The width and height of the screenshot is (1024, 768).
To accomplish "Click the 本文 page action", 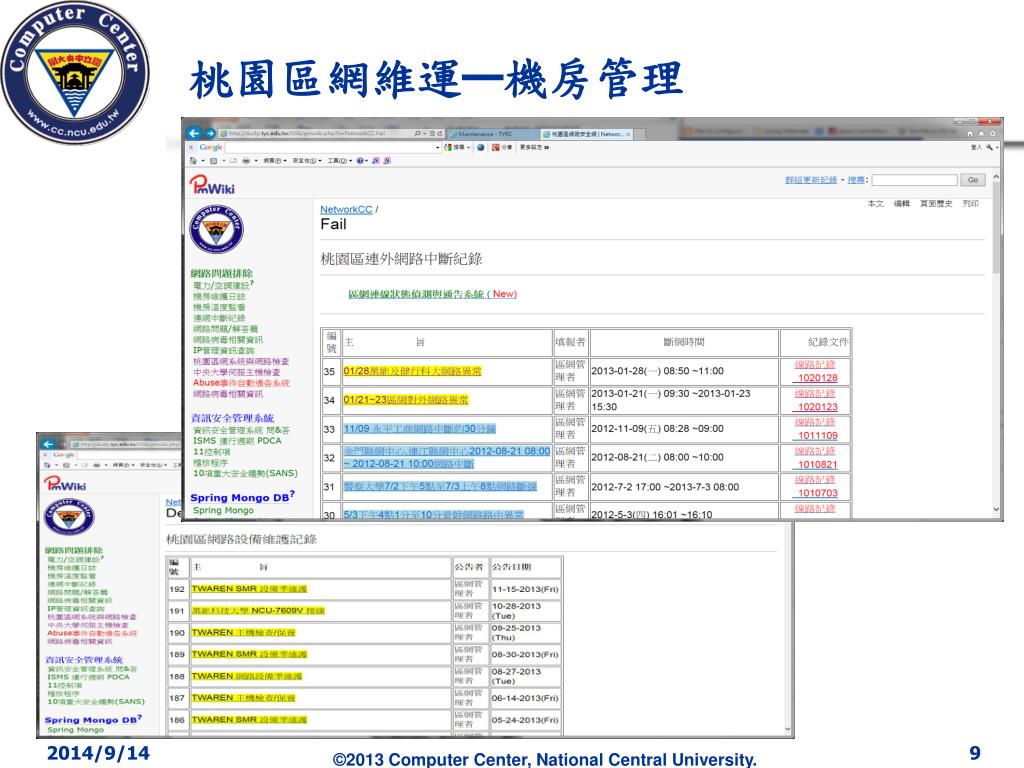I will pos(875,204).
